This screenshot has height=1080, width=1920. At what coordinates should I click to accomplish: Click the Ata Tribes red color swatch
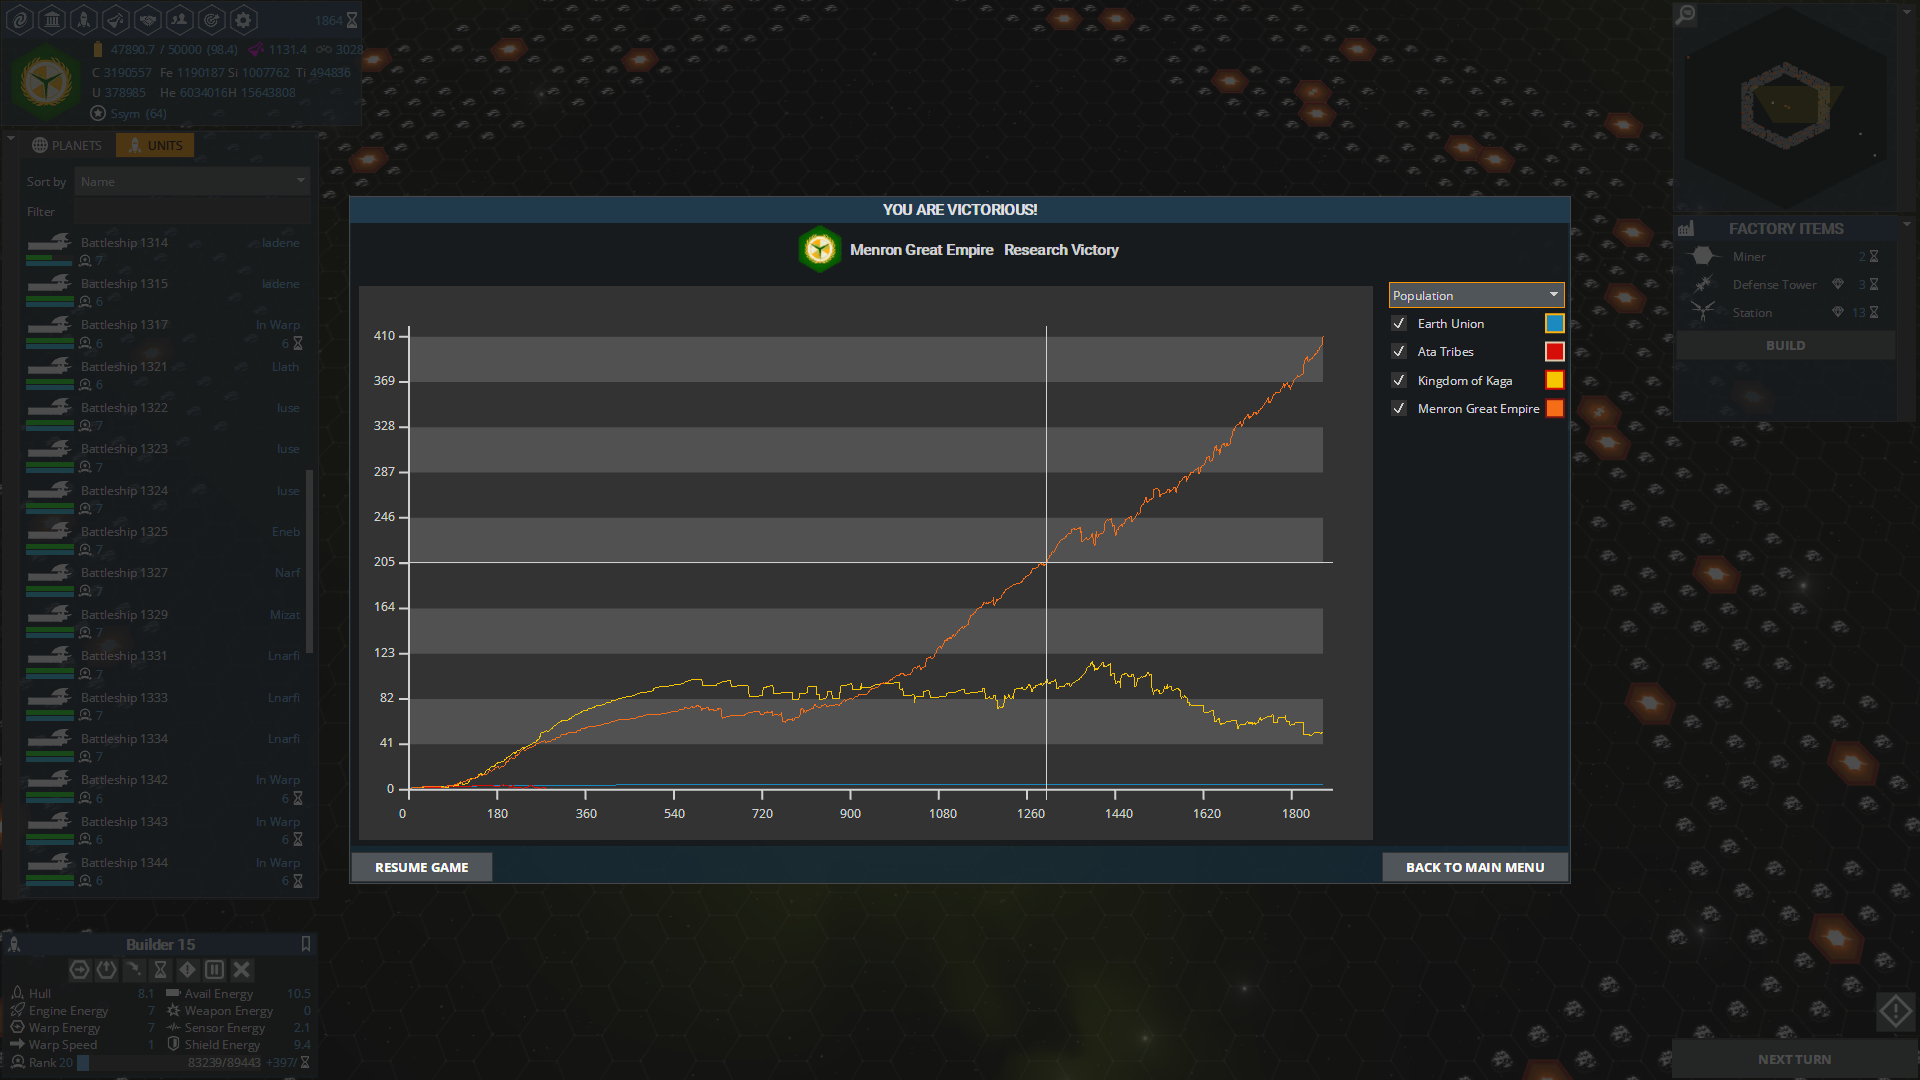click(x=1555, y=352)
